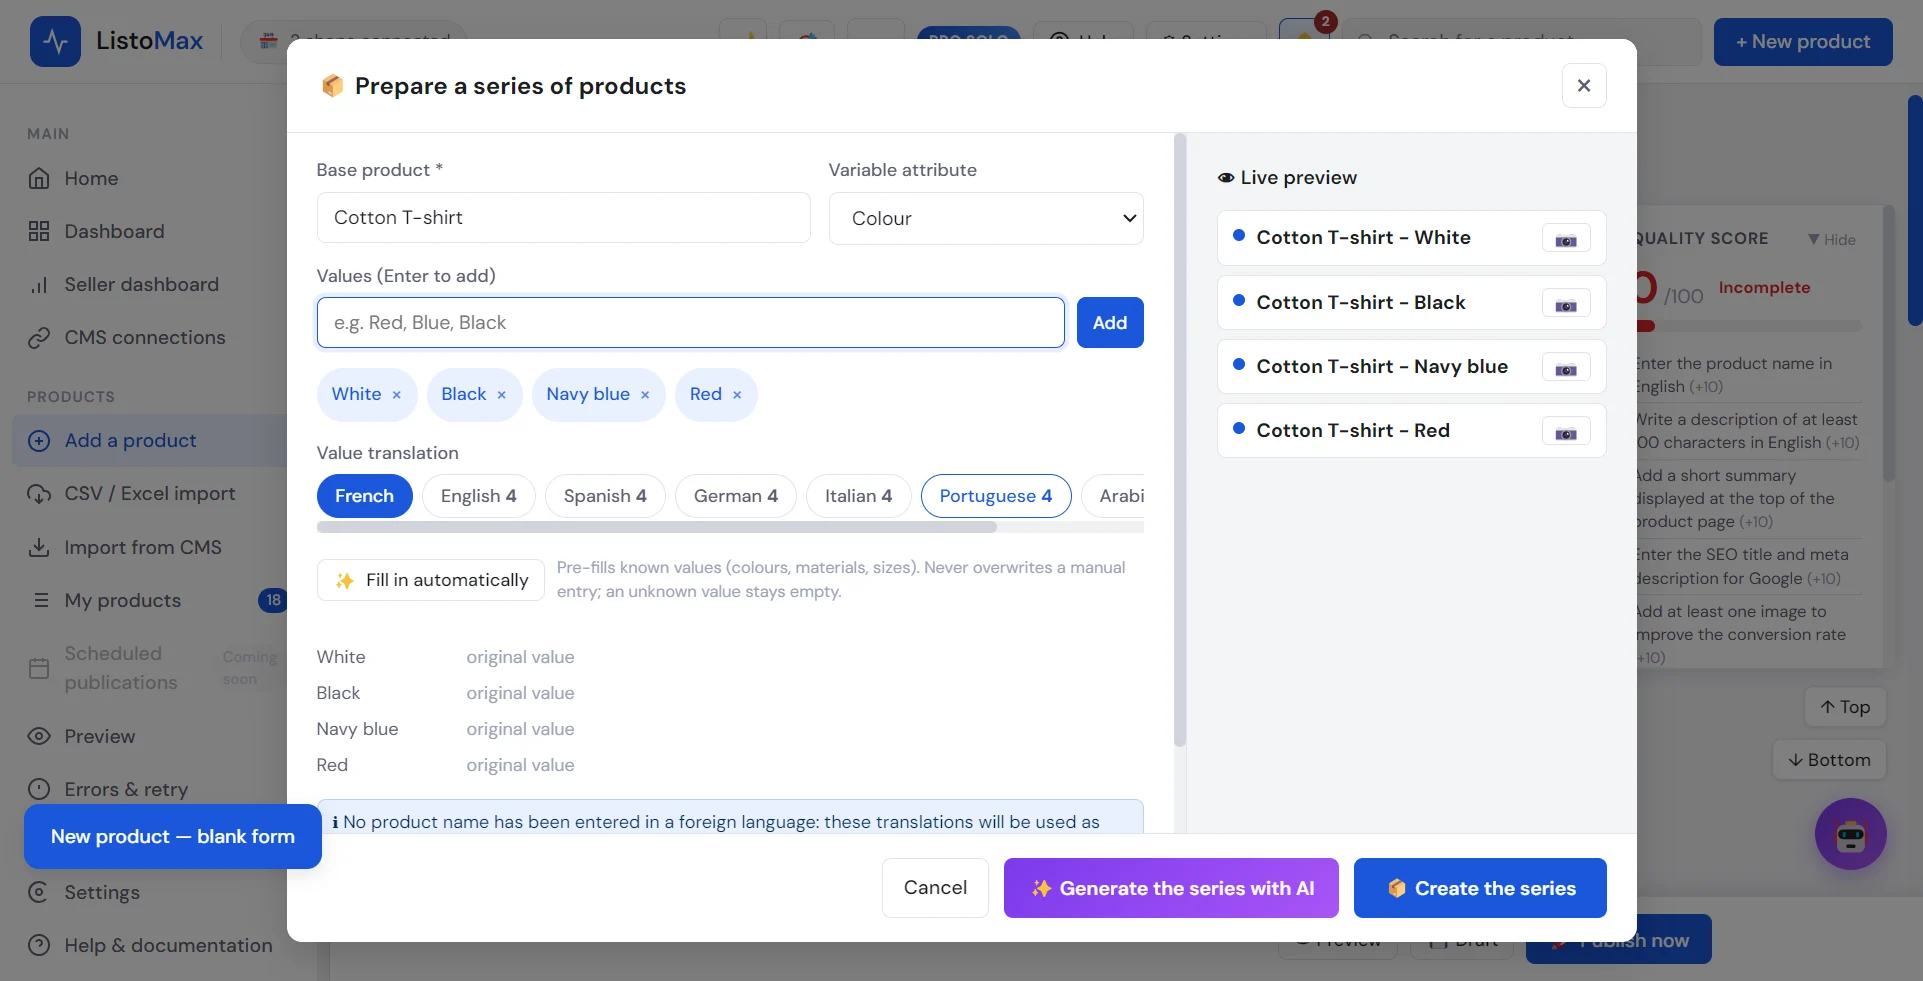The height and width of the screenshot is (981, 1923).
Task: Click Fill in automatically button
Action: [431, 580]
